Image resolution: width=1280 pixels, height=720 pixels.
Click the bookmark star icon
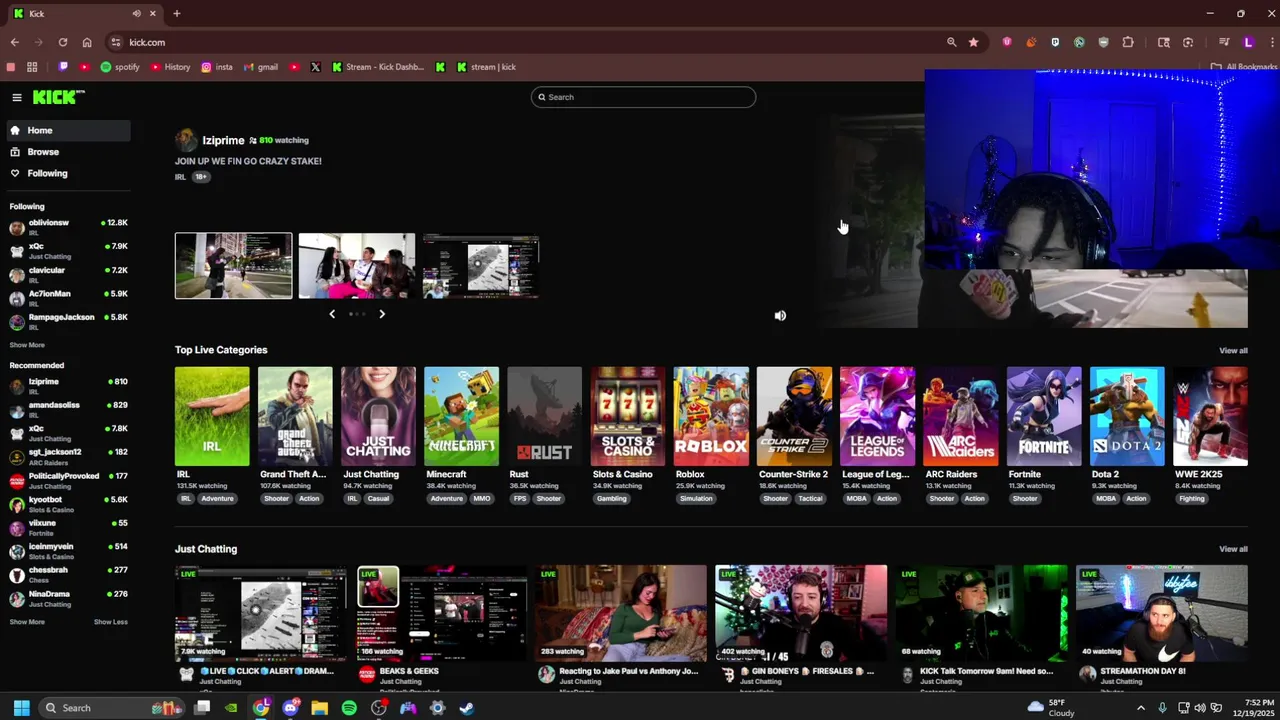click(x=973, y=42)
